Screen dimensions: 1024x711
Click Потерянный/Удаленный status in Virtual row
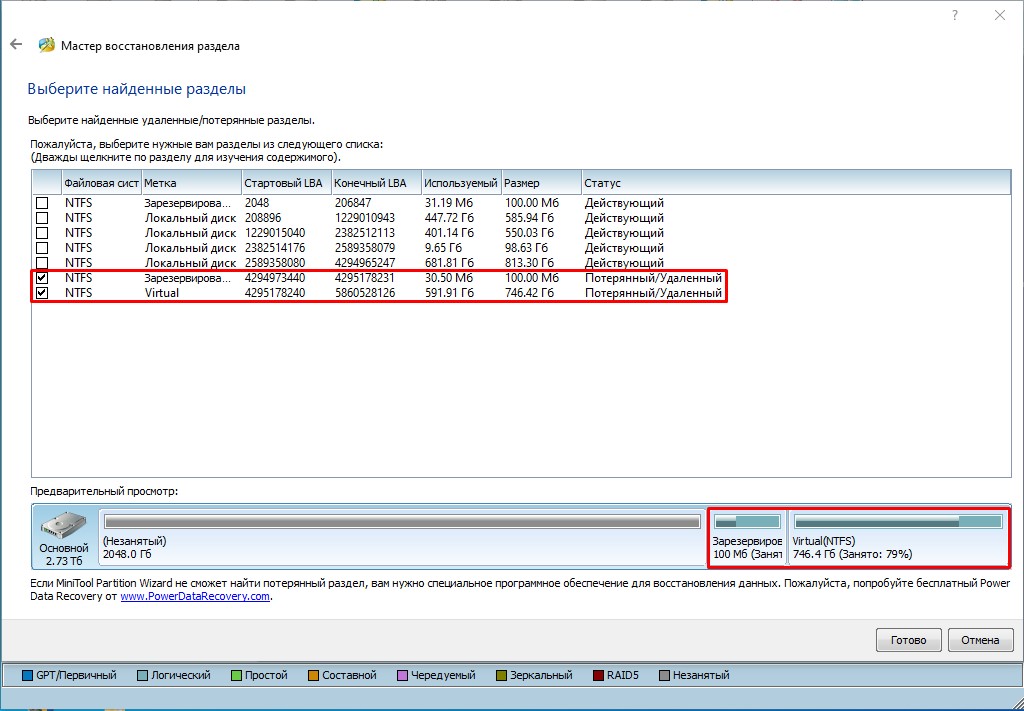(653, 293)
